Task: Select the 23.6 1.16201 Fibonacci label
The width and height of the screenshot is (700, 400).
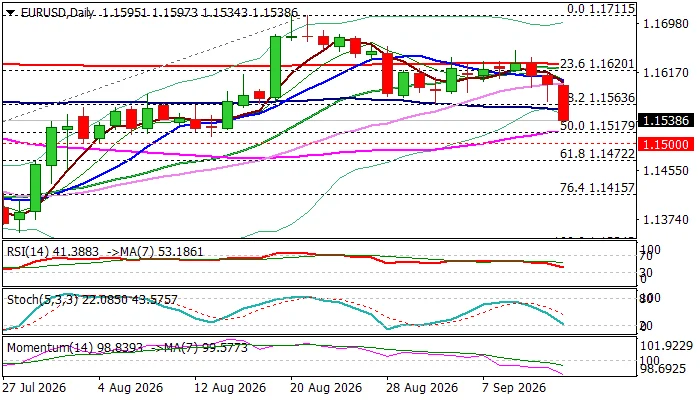Action: pos(597,64)
